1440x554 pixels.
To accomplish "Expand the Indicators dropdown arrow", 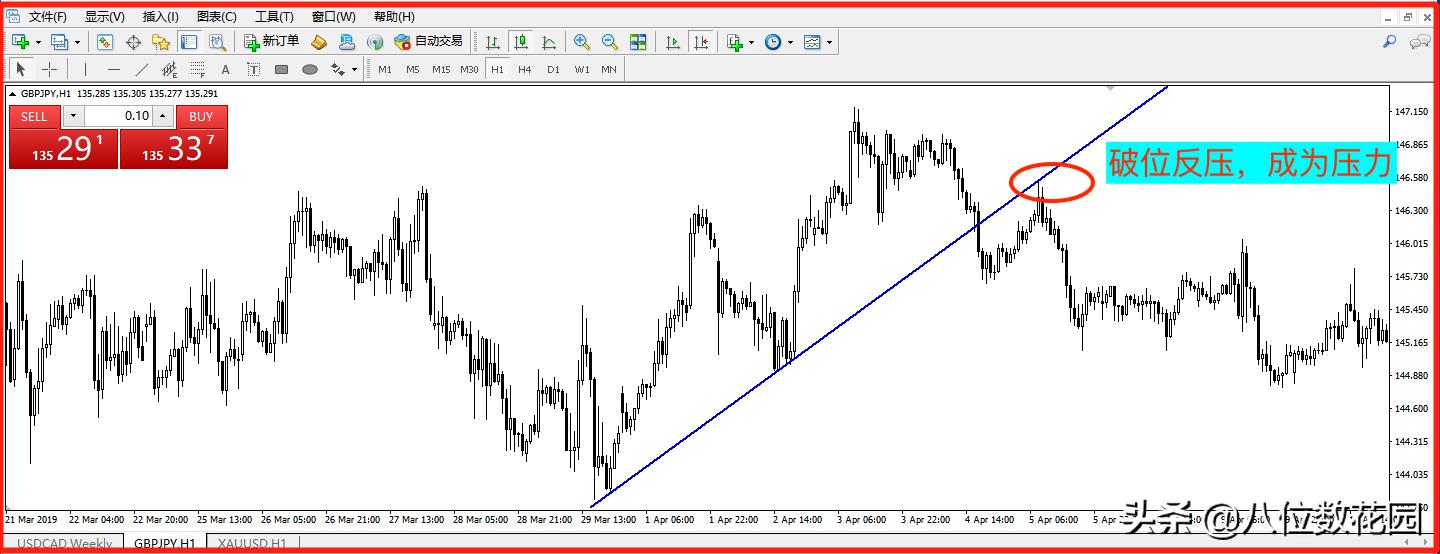I will 752,42.
